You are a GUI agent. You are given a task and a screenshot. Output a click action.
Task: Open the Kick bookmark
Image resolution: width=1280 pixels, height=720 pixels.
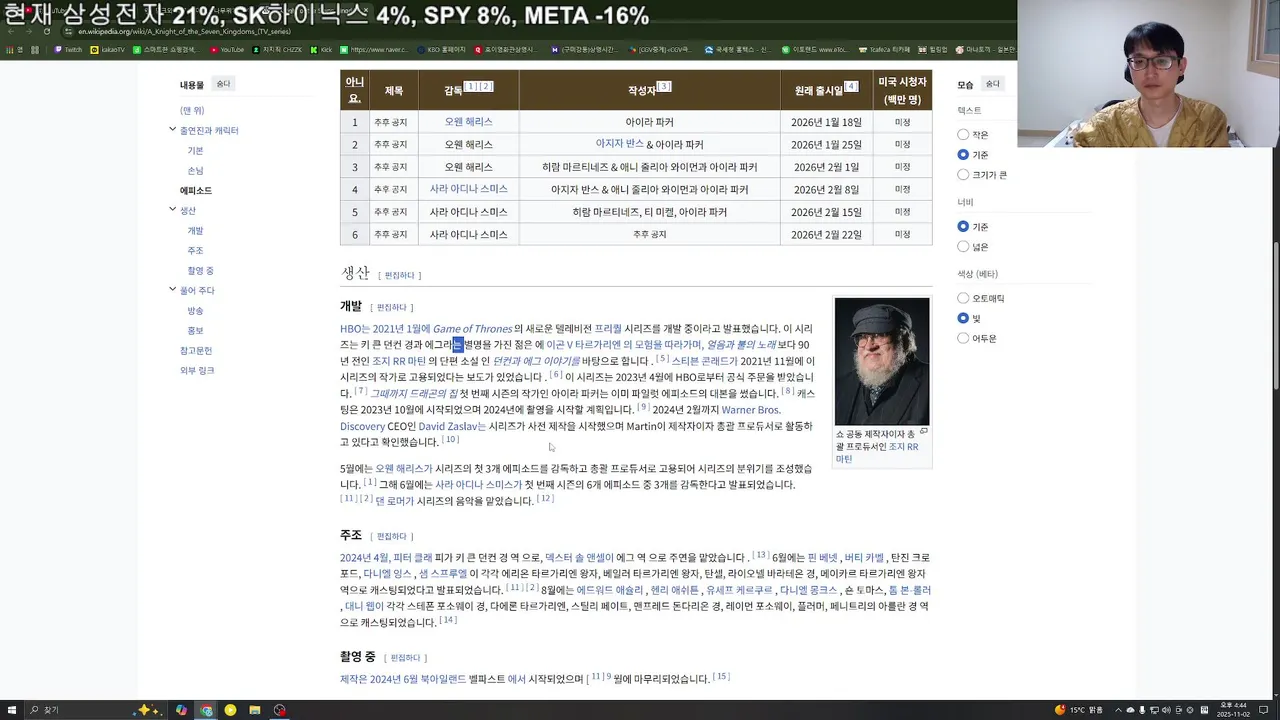(321, 49)
